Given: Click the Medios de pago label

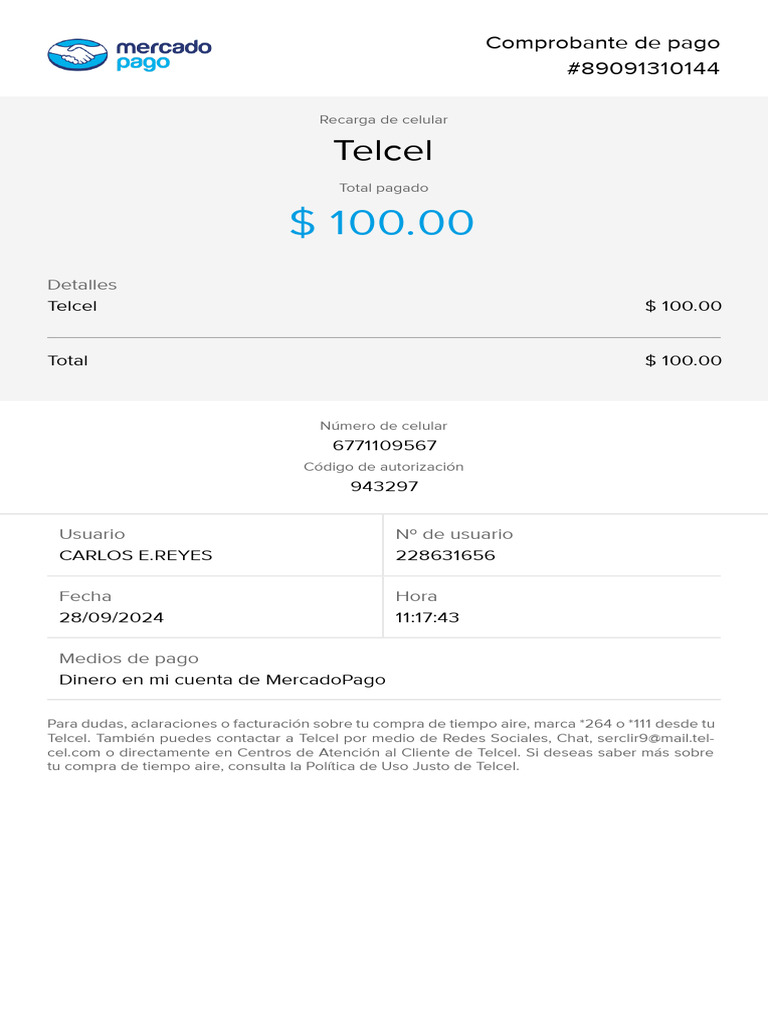Looking at the screenshot, I should pos(129,658).
